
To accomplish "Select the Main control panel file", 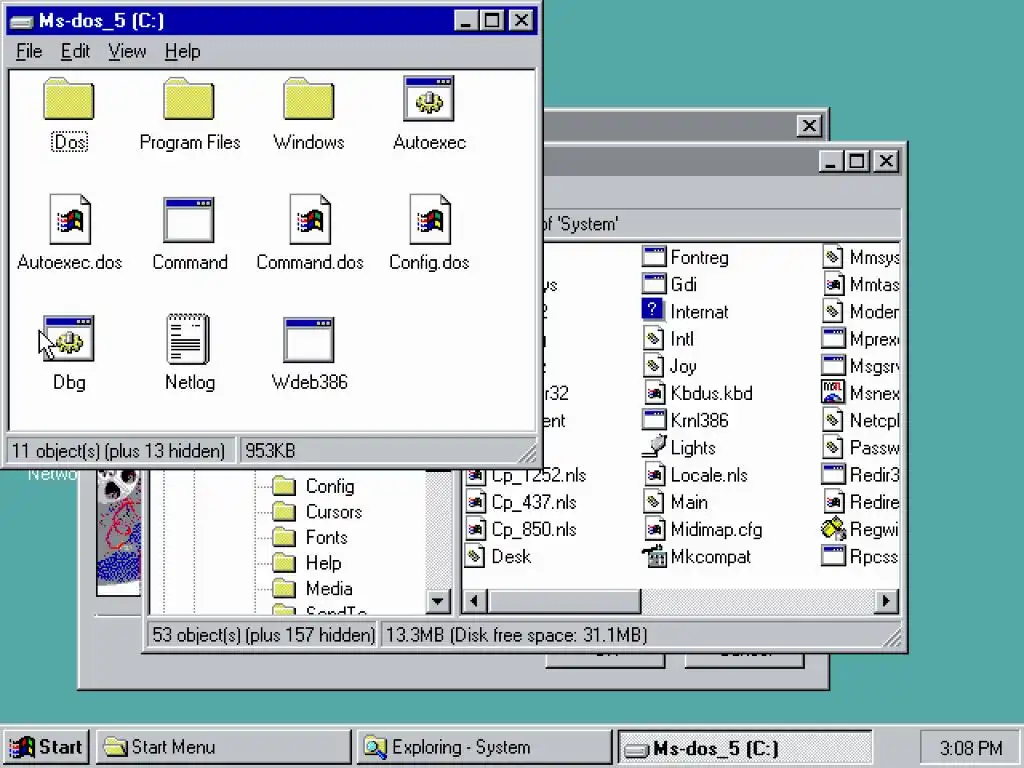I will [675, 502].
